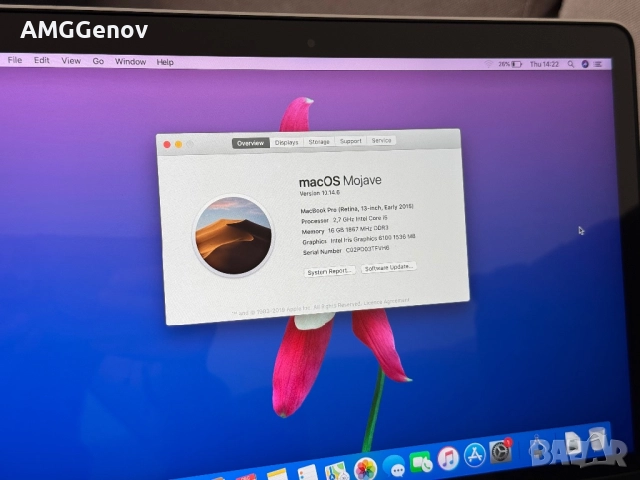Open Photos app in Dock
640x480 pixels.
click(365, 469)
